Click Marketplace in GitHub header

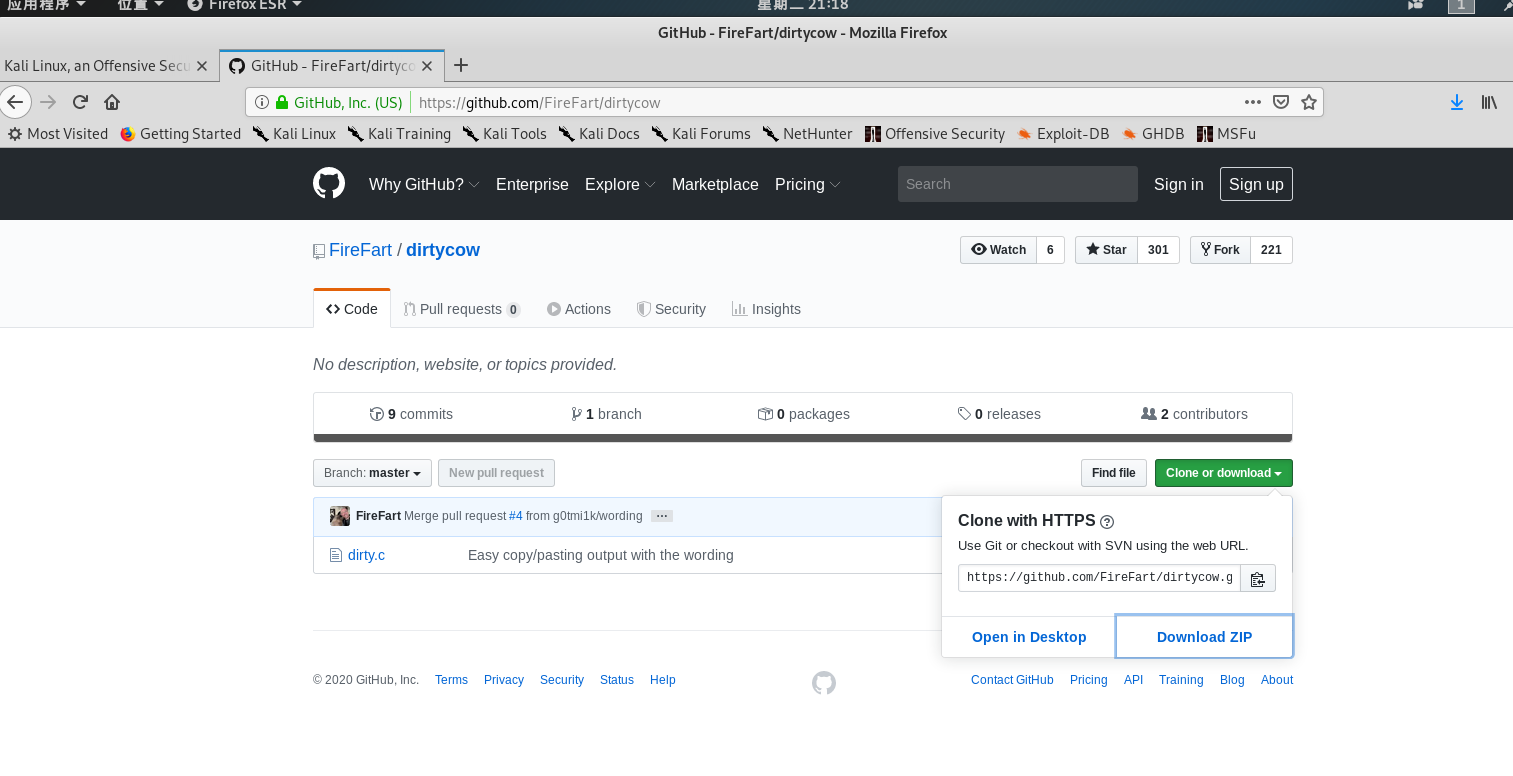click(x=715, y=184)
